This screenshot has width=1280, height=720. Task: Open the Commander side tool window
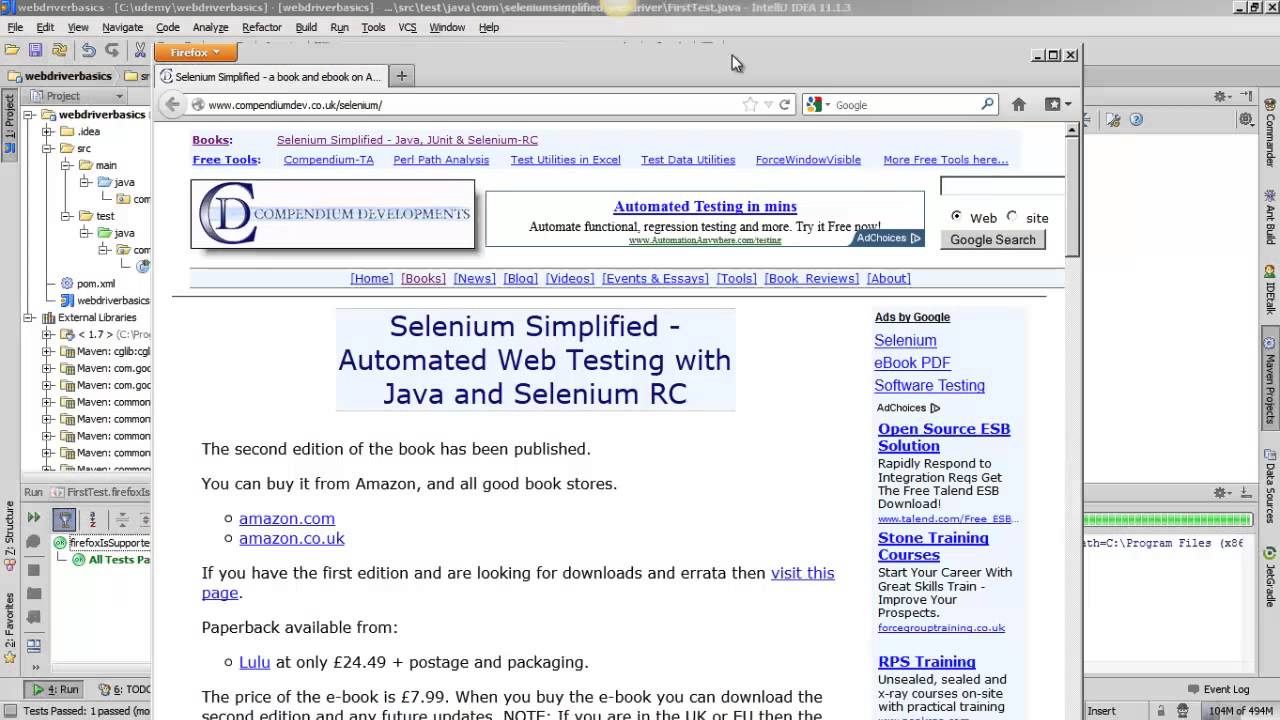coord(1270,133)
